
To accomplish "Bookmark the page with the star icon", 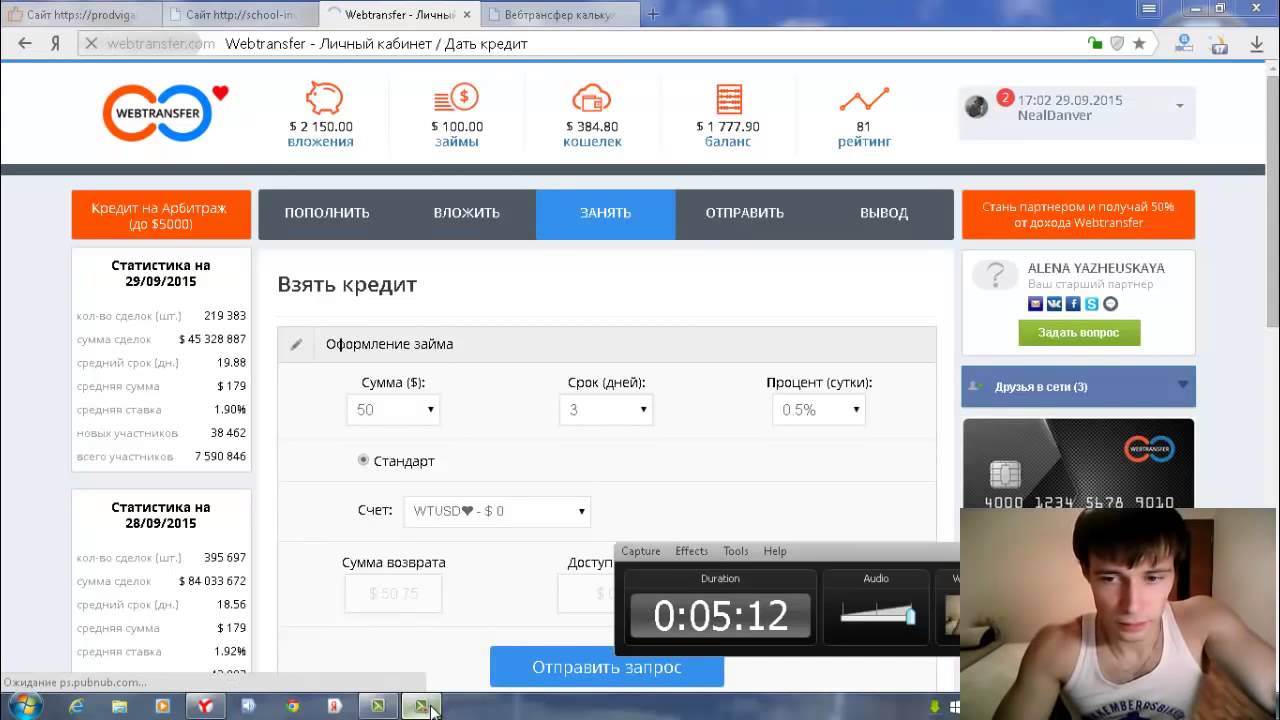I will click(1139, 43).
